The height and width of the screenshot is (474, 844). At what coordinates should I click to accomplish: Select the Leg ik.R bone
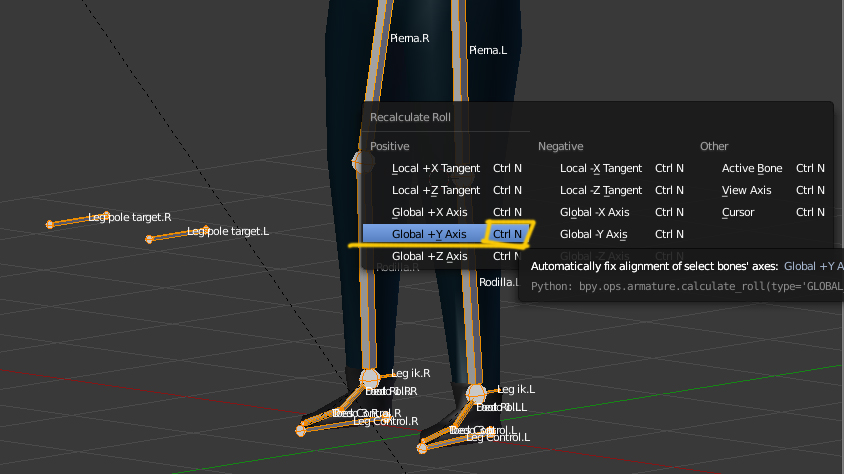coord(410,373)
